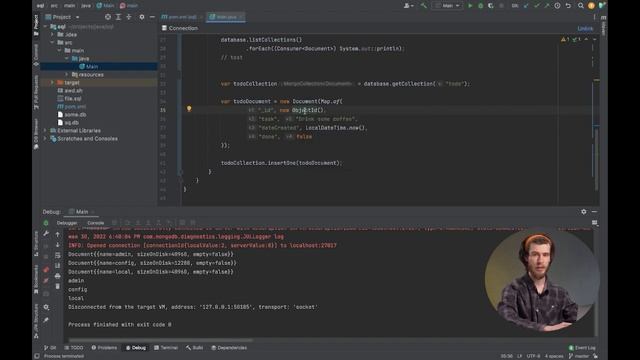The width and height of the screenshot is (640, 360).
Task: Toggle soft-wrap in console
Action: [58, 255]
